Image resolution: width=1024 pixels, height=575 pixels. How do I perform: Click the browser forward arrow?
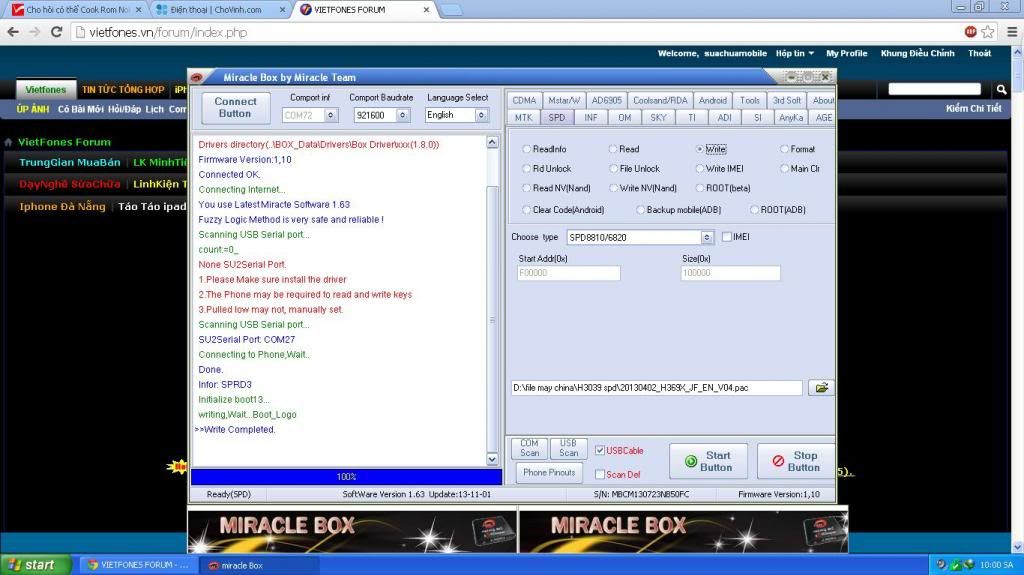click(x=35, y=32)
